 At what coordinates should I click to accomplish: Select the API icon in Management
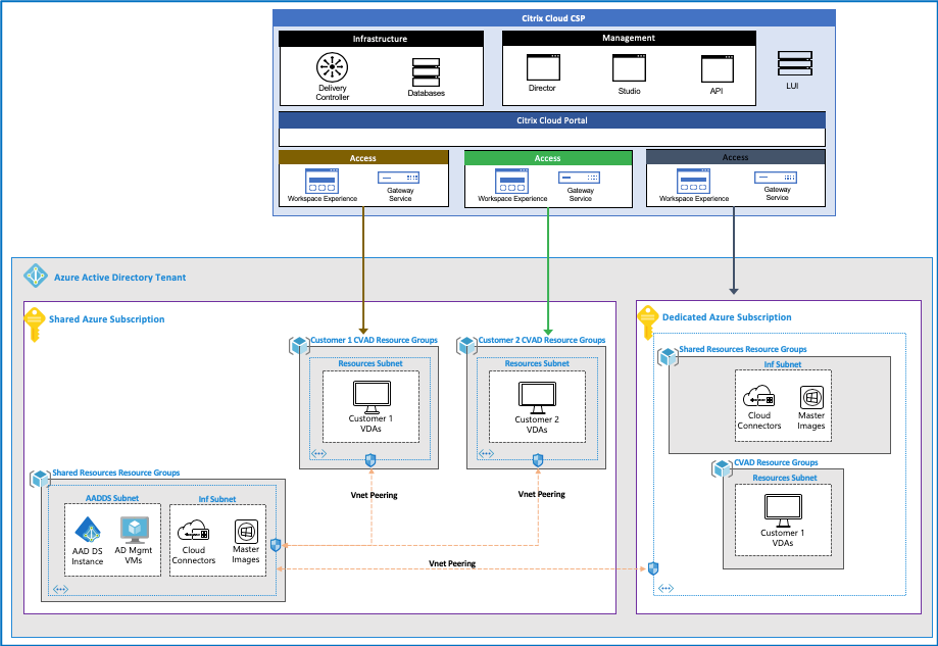[715, 68]
